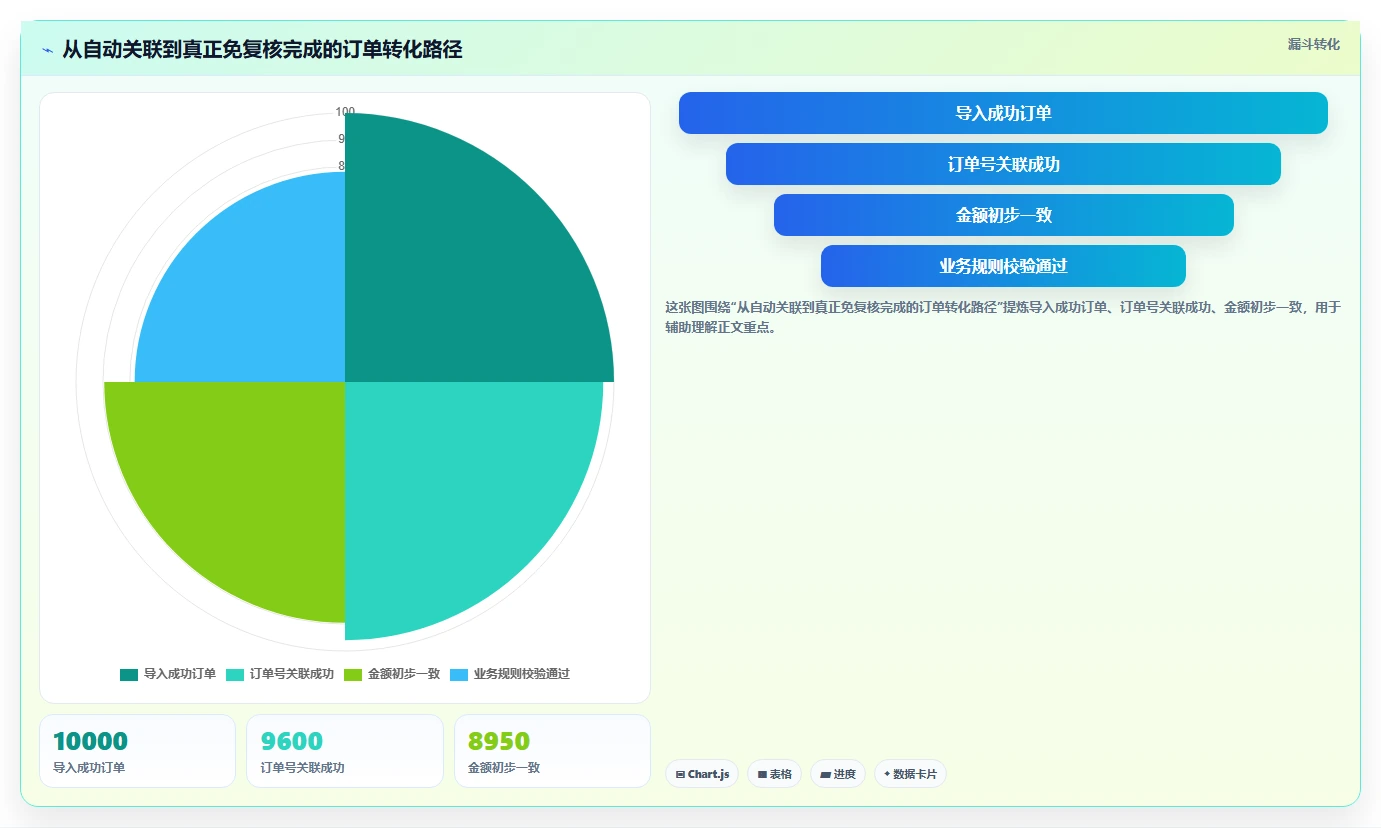Image resolution: width=1381 pixels, height=828 pixels.
Task: Click the 表格 chip
Action: (x=774, y=774)
